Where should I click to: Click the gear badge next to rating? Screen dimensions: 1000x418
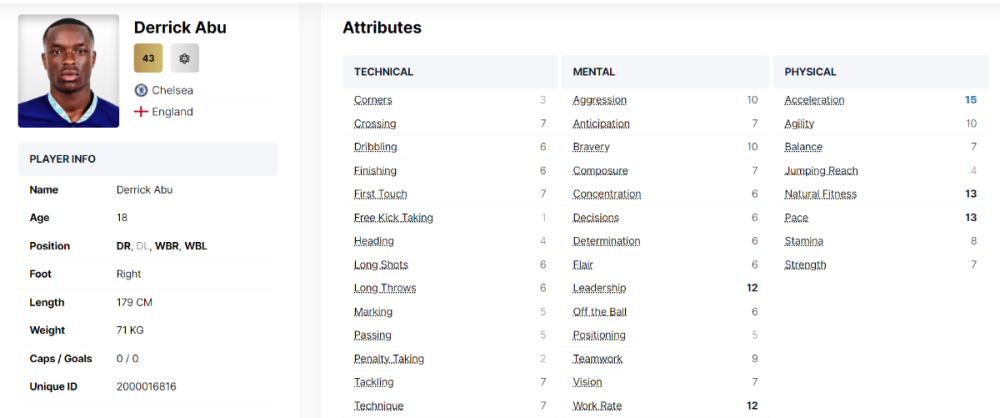pos(184,58)
